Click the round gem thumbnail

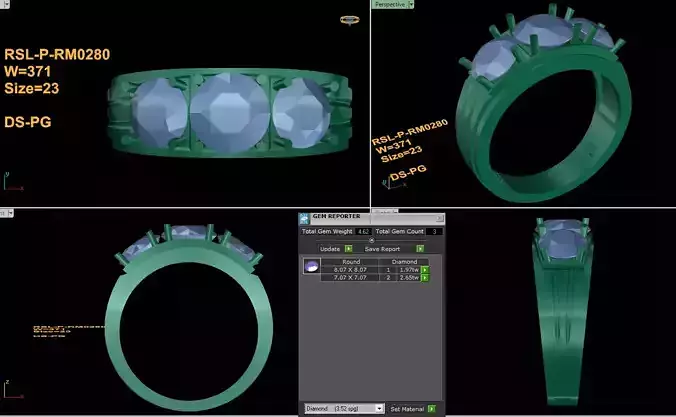[x=311, y=266]
